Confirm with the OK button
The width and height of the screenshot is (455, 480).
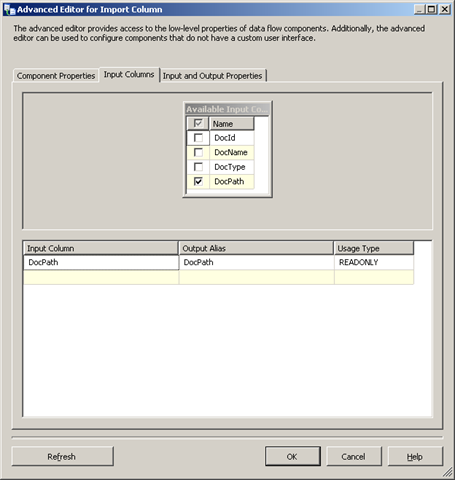293,456
